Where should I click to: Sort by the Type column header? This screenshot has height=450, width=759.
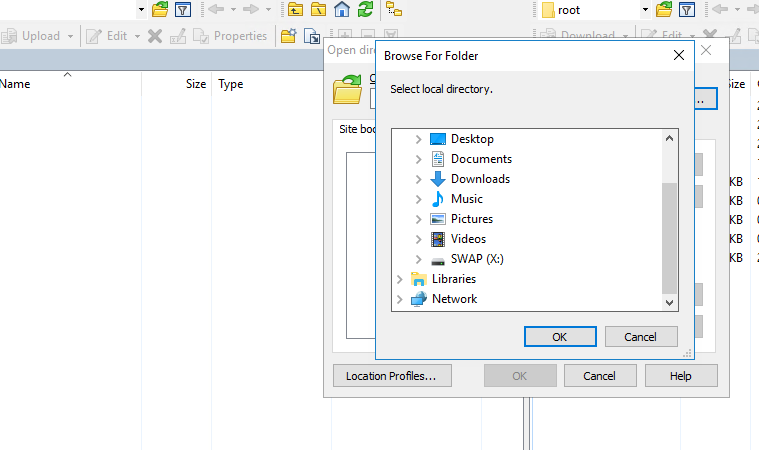(231, 84)
